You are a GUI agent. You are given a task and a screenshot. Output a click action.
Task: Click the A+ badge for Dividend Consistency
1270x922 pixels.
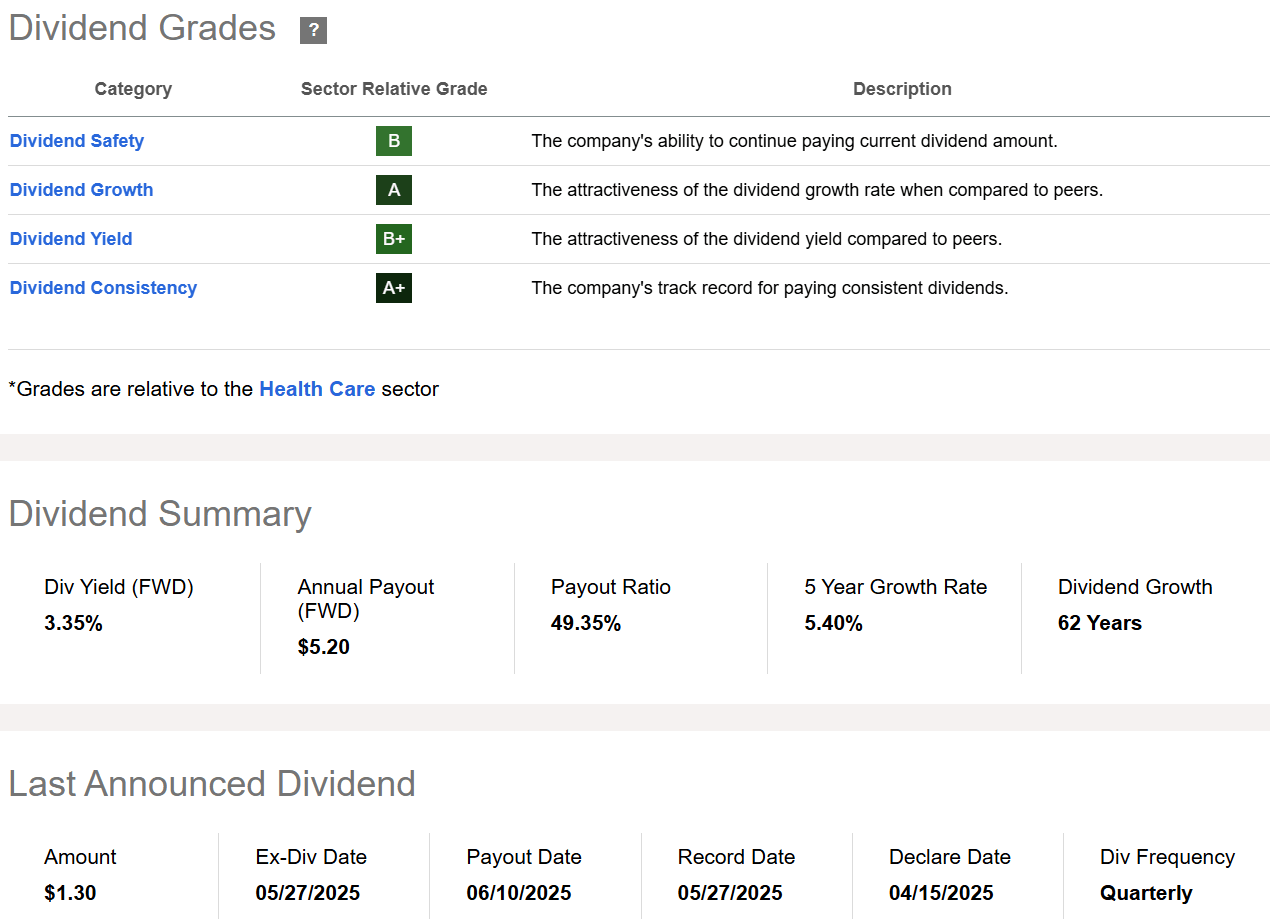[x=393, y=288]
